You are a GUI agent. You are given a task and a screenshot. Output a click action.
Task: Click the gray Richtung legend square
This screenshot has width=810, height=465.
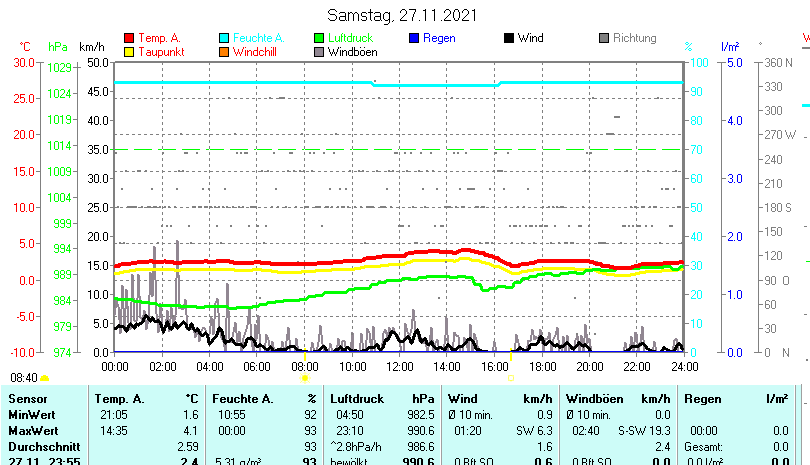click(604, 38)
